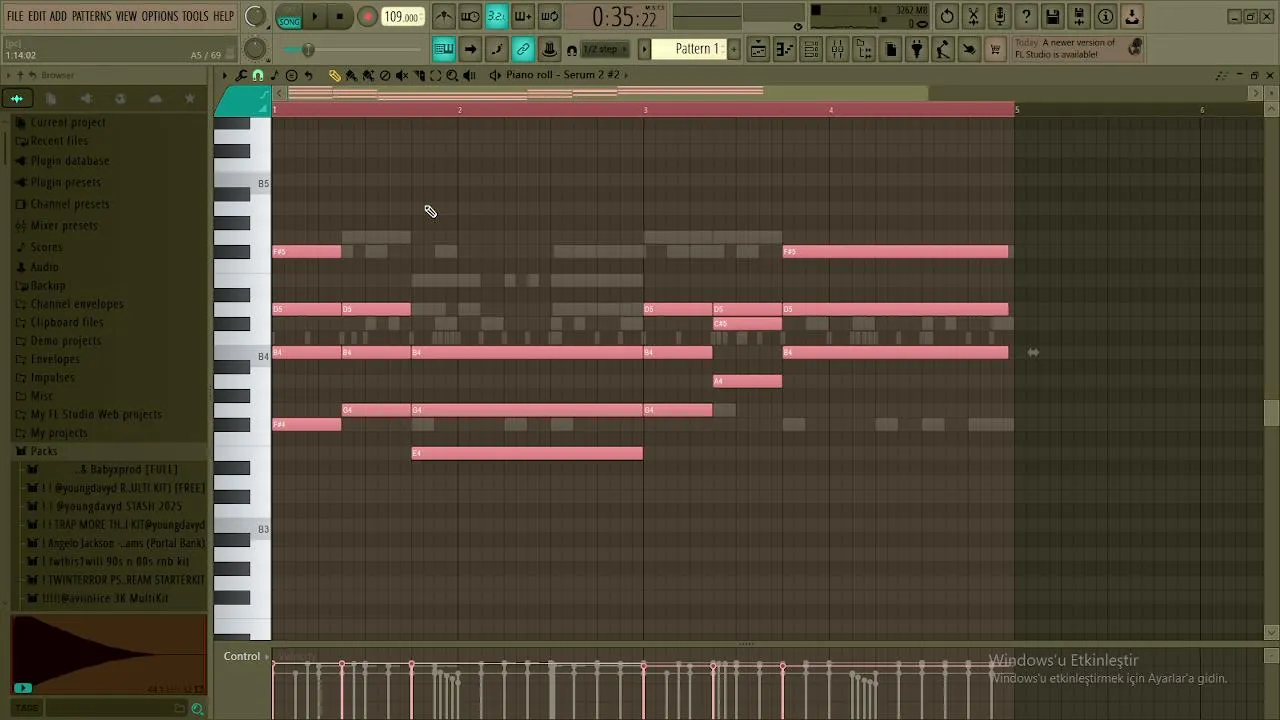The height and width of the screenshot is (720, 1280).
Task: Select the piano roll Paint brush tool
Action: [x=351, y=75]
